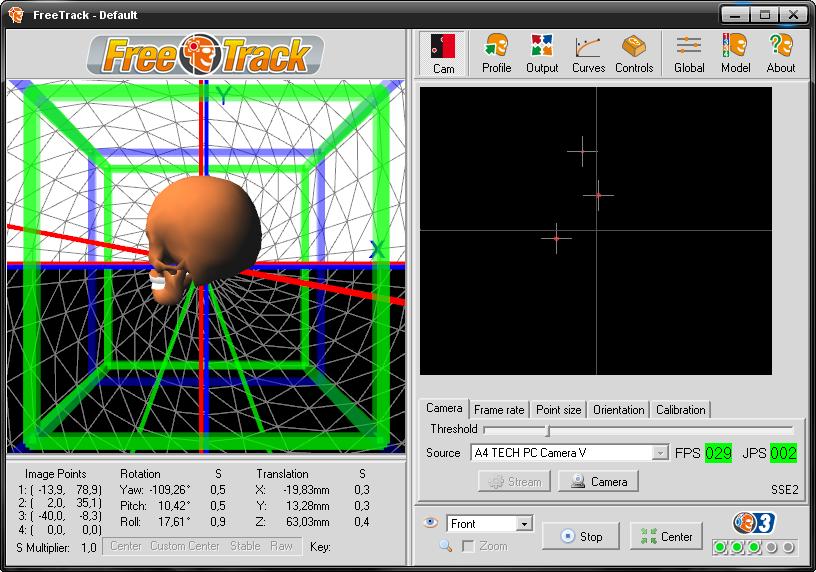The width and height of the screenshot is (816, 572).
Task: Click the fourth gray status LED
Action: coord(771,547)
